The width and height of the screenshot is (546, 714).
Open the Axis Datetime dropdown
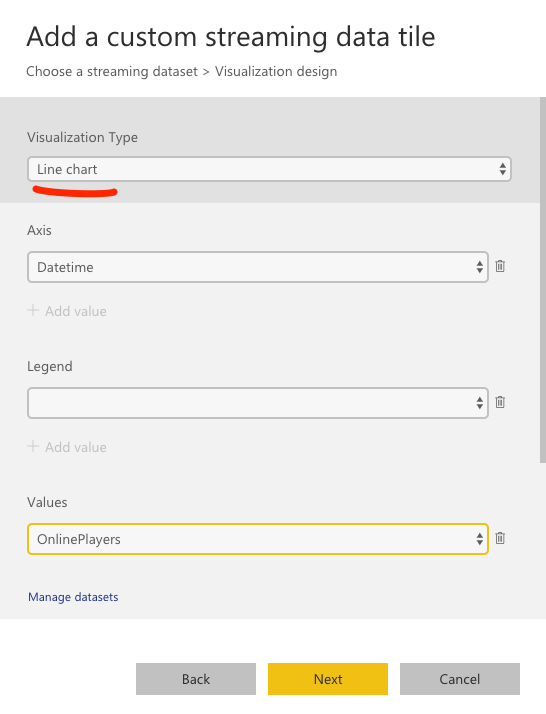(258, 267)
